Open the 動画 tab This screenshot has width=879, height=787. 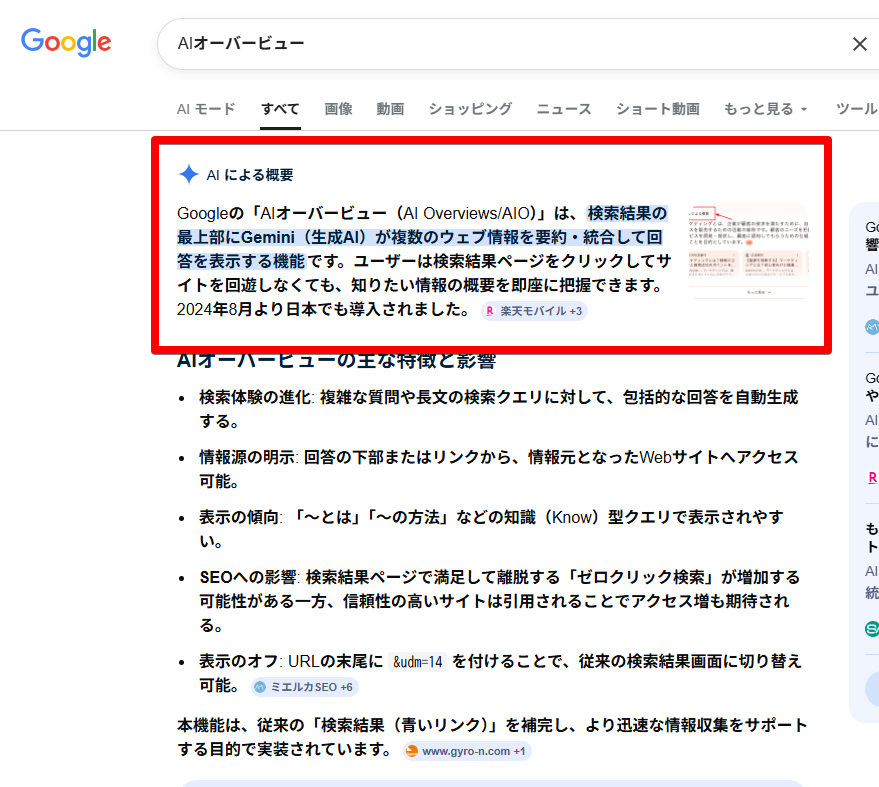coord(390,109)
